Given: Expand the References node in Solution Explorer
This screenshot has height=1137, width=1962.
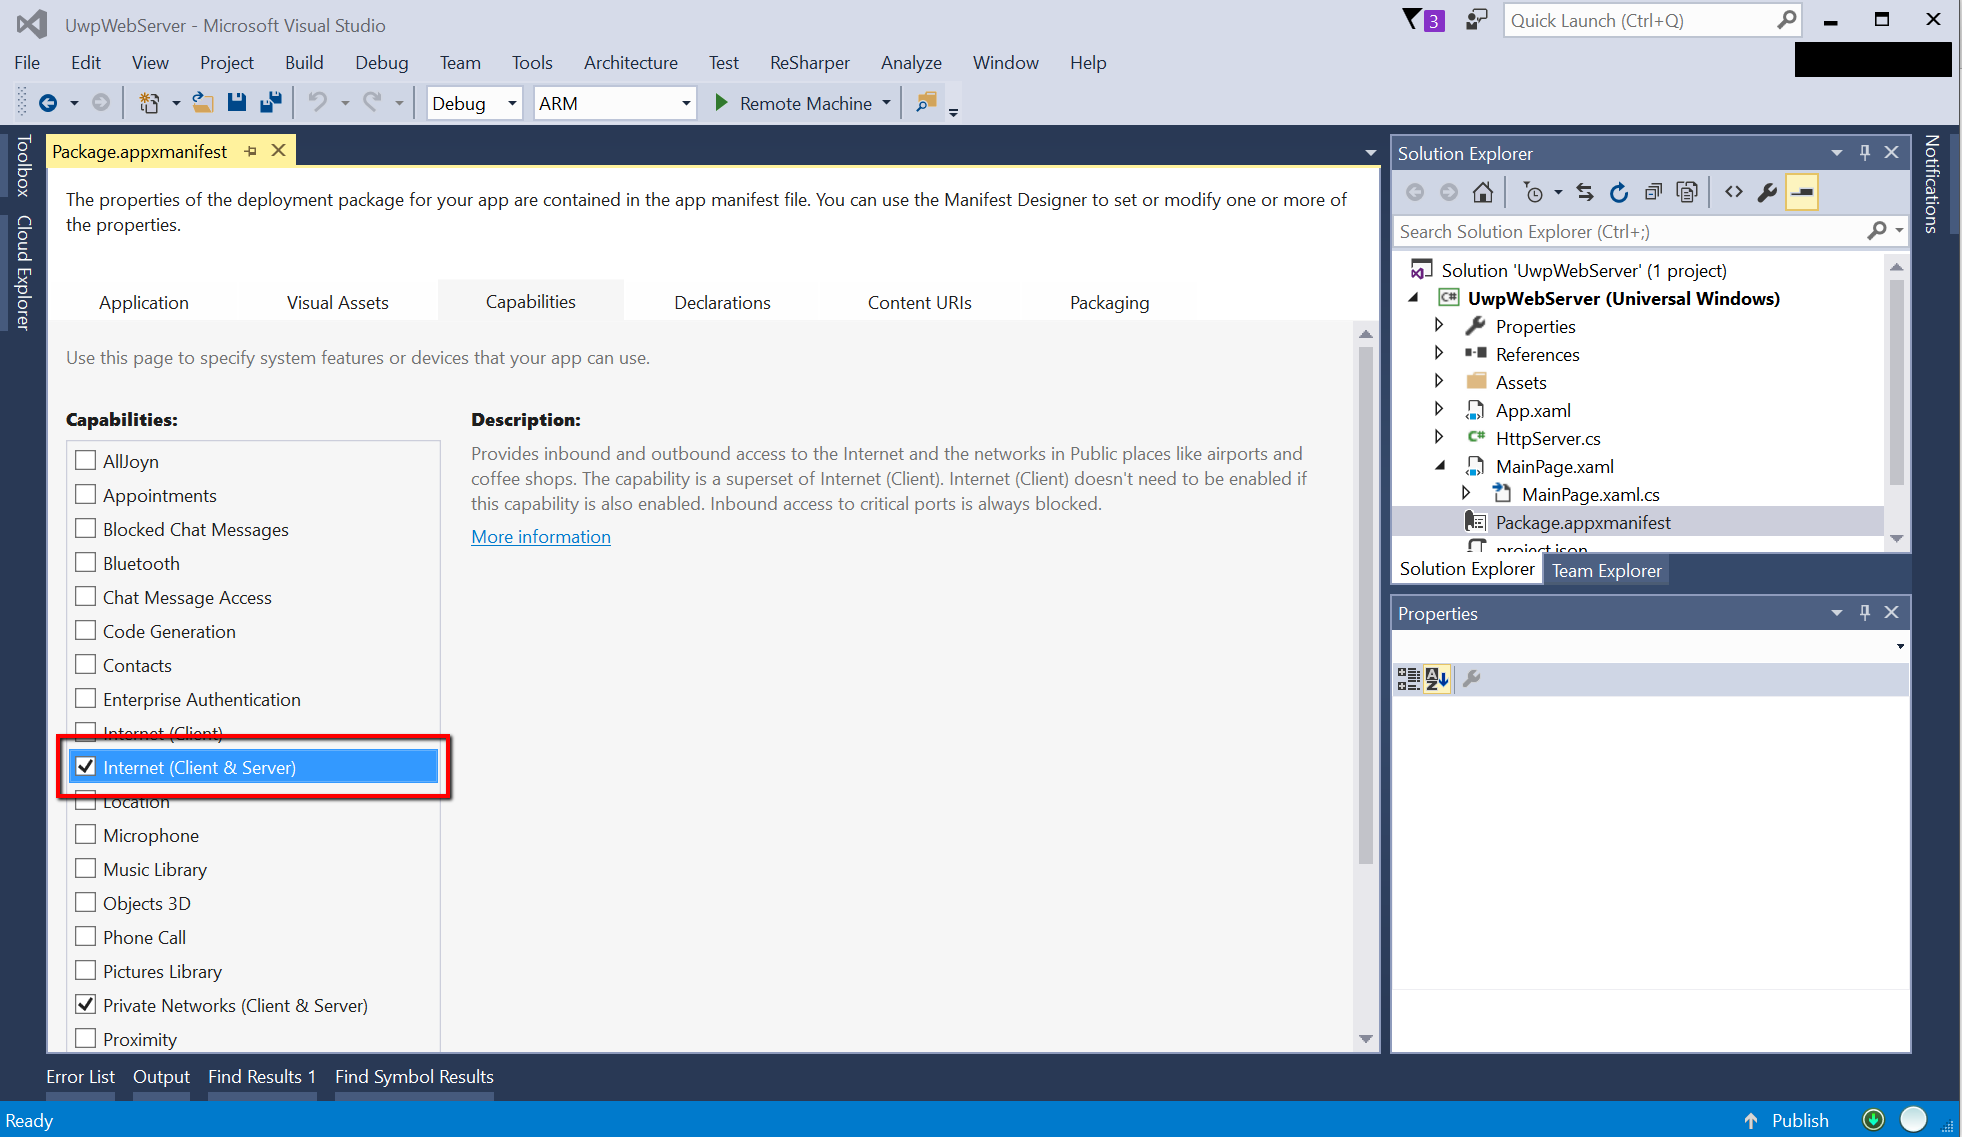Looking at the screenshot, I should (1439, 353).
